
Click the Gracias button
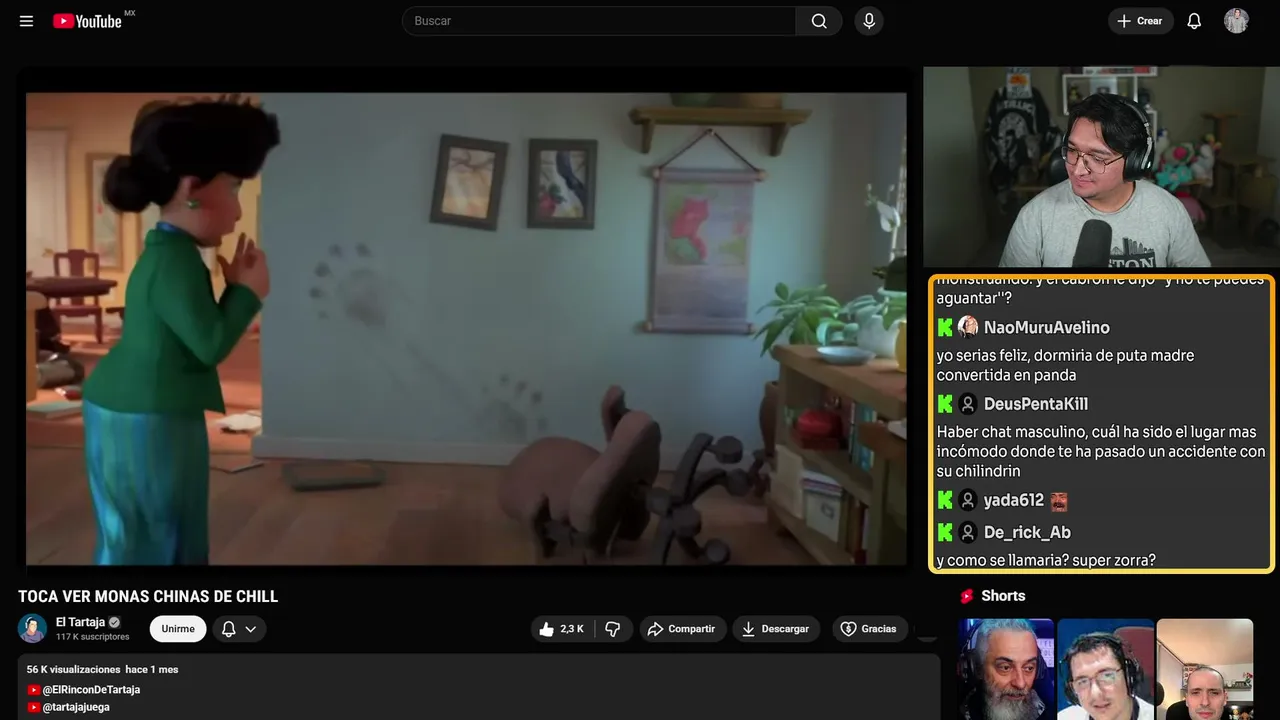pos(868,629)
